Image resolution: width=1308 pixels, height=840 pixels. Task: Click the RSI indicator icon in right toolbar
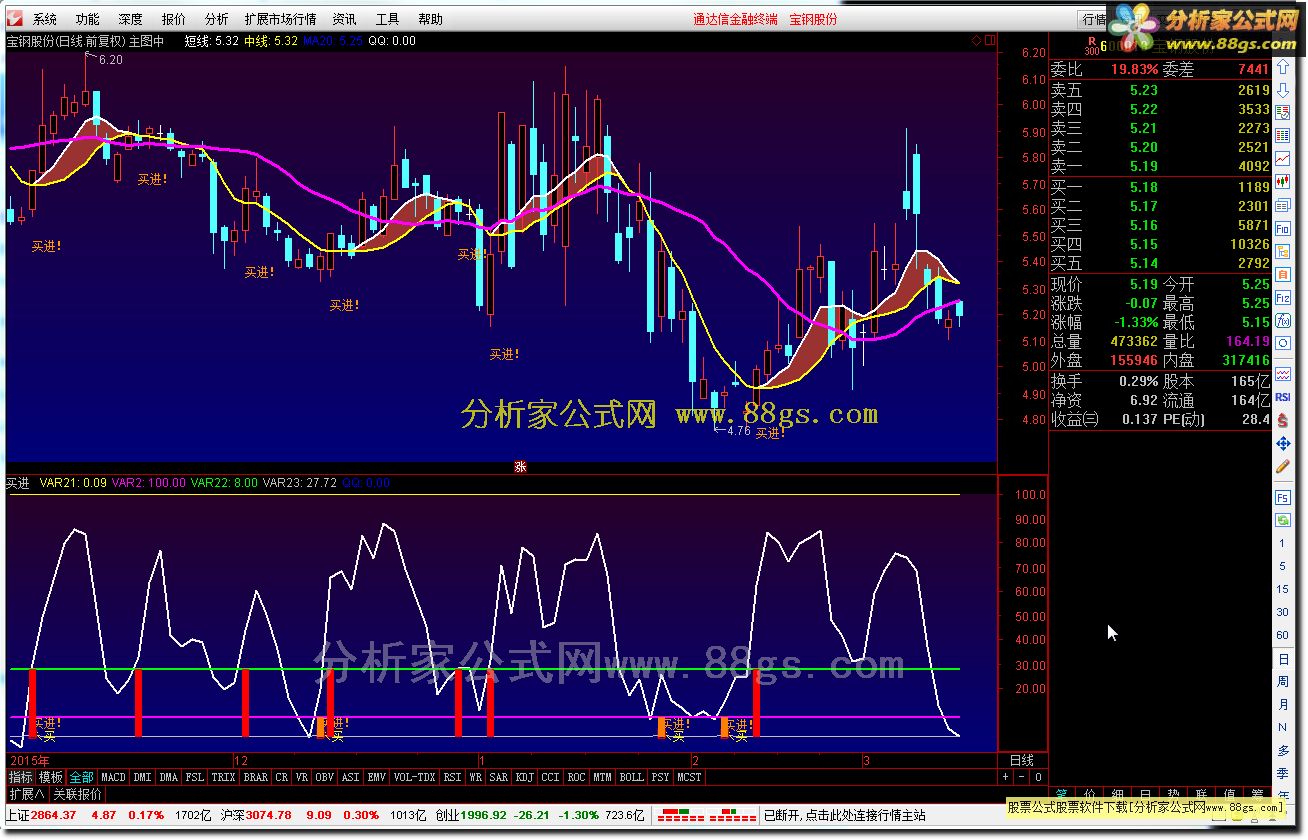tap(1283, 397)
